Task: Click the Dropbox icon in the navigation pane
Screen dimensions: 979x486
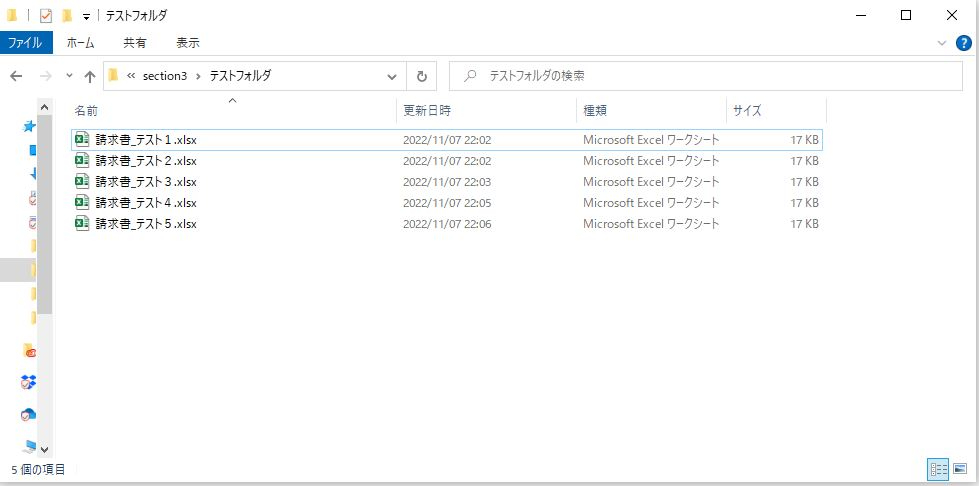Action: [x=29, y=382]
